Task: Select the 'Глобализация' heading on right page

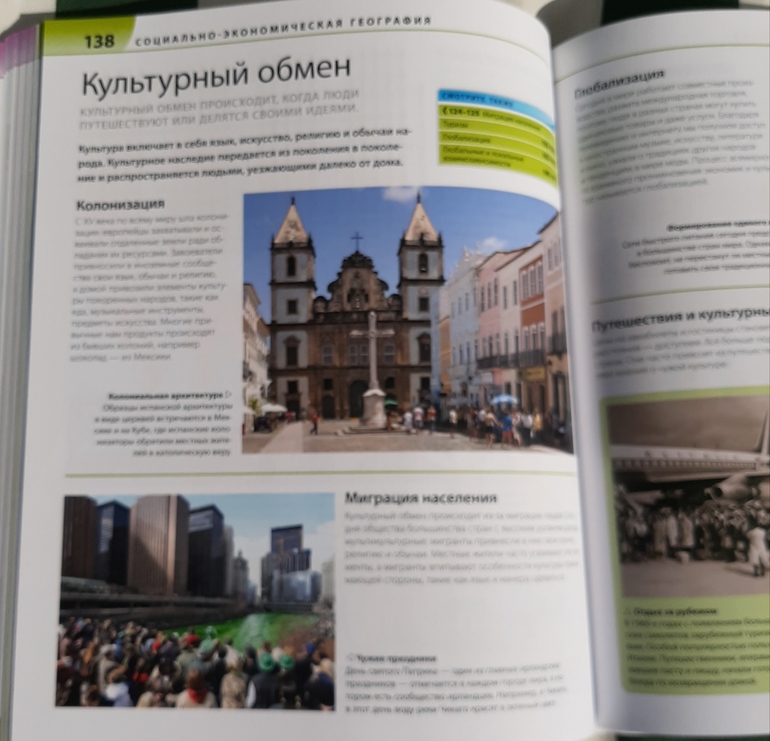Action: pyautogui.click(x=620, y=82)
